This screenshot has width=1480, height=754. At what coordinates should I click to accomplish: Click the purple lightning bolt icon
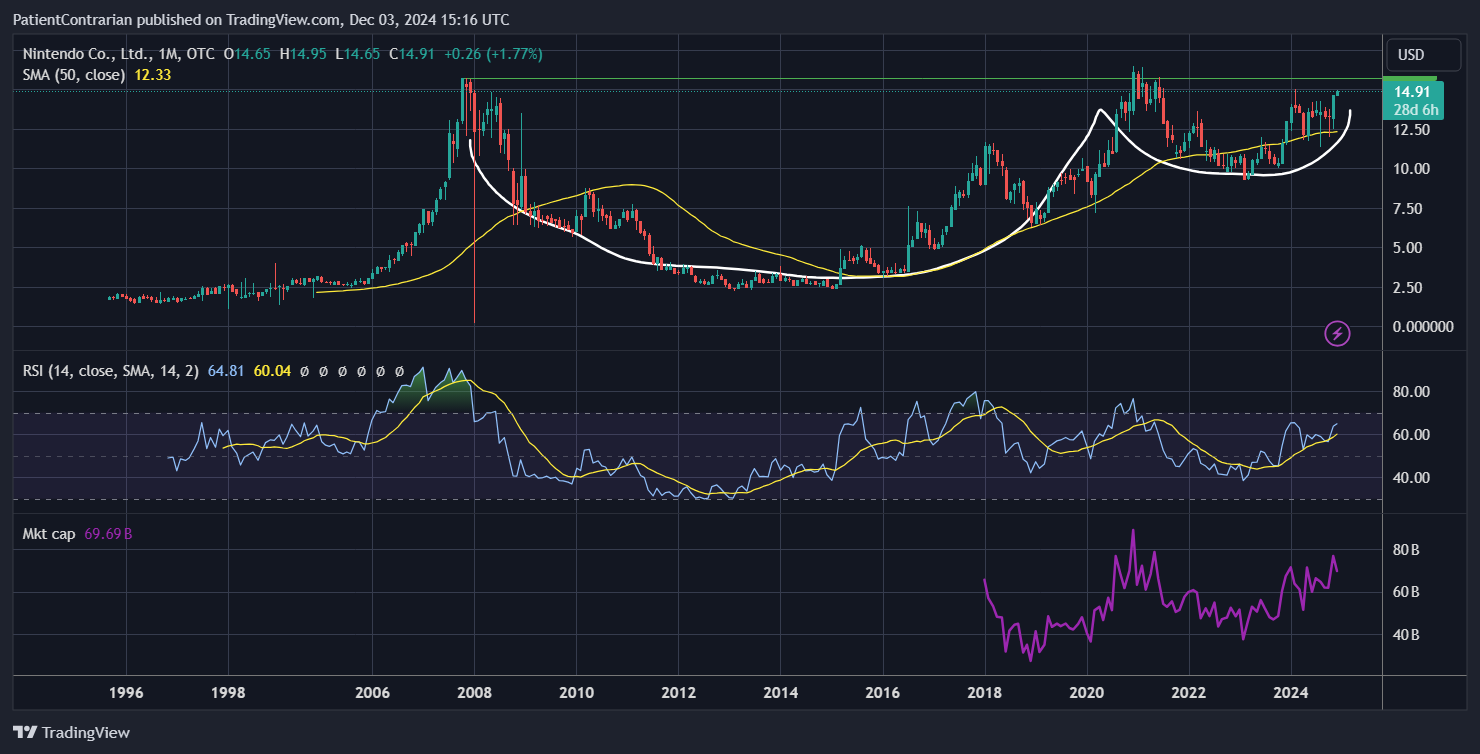pos(1337,334)
